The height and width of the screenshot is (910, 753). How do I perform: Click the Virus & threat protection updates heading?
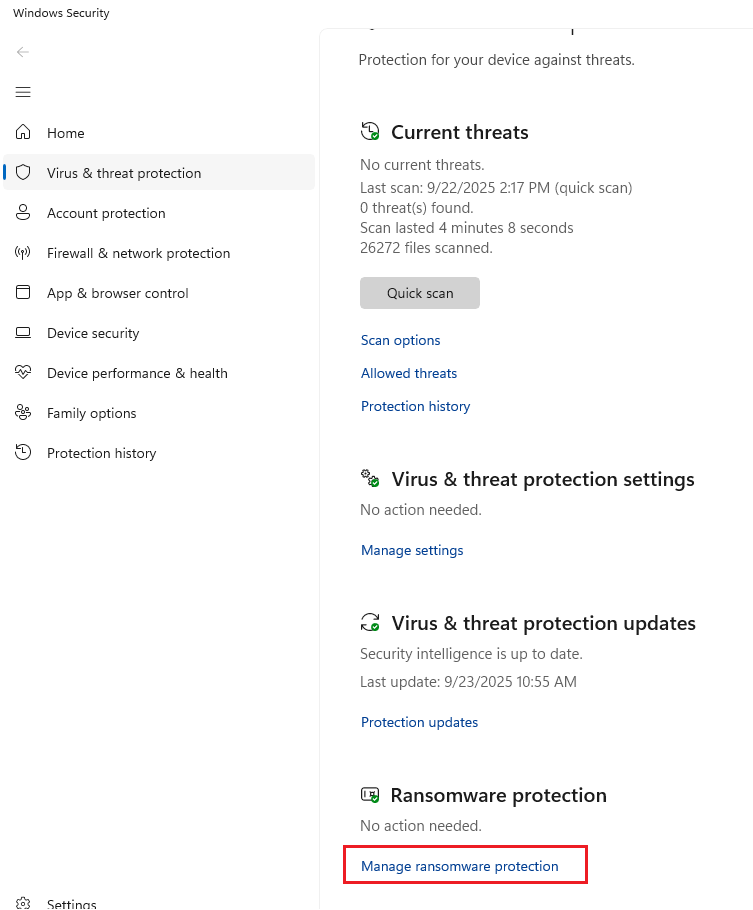[543, 623]
